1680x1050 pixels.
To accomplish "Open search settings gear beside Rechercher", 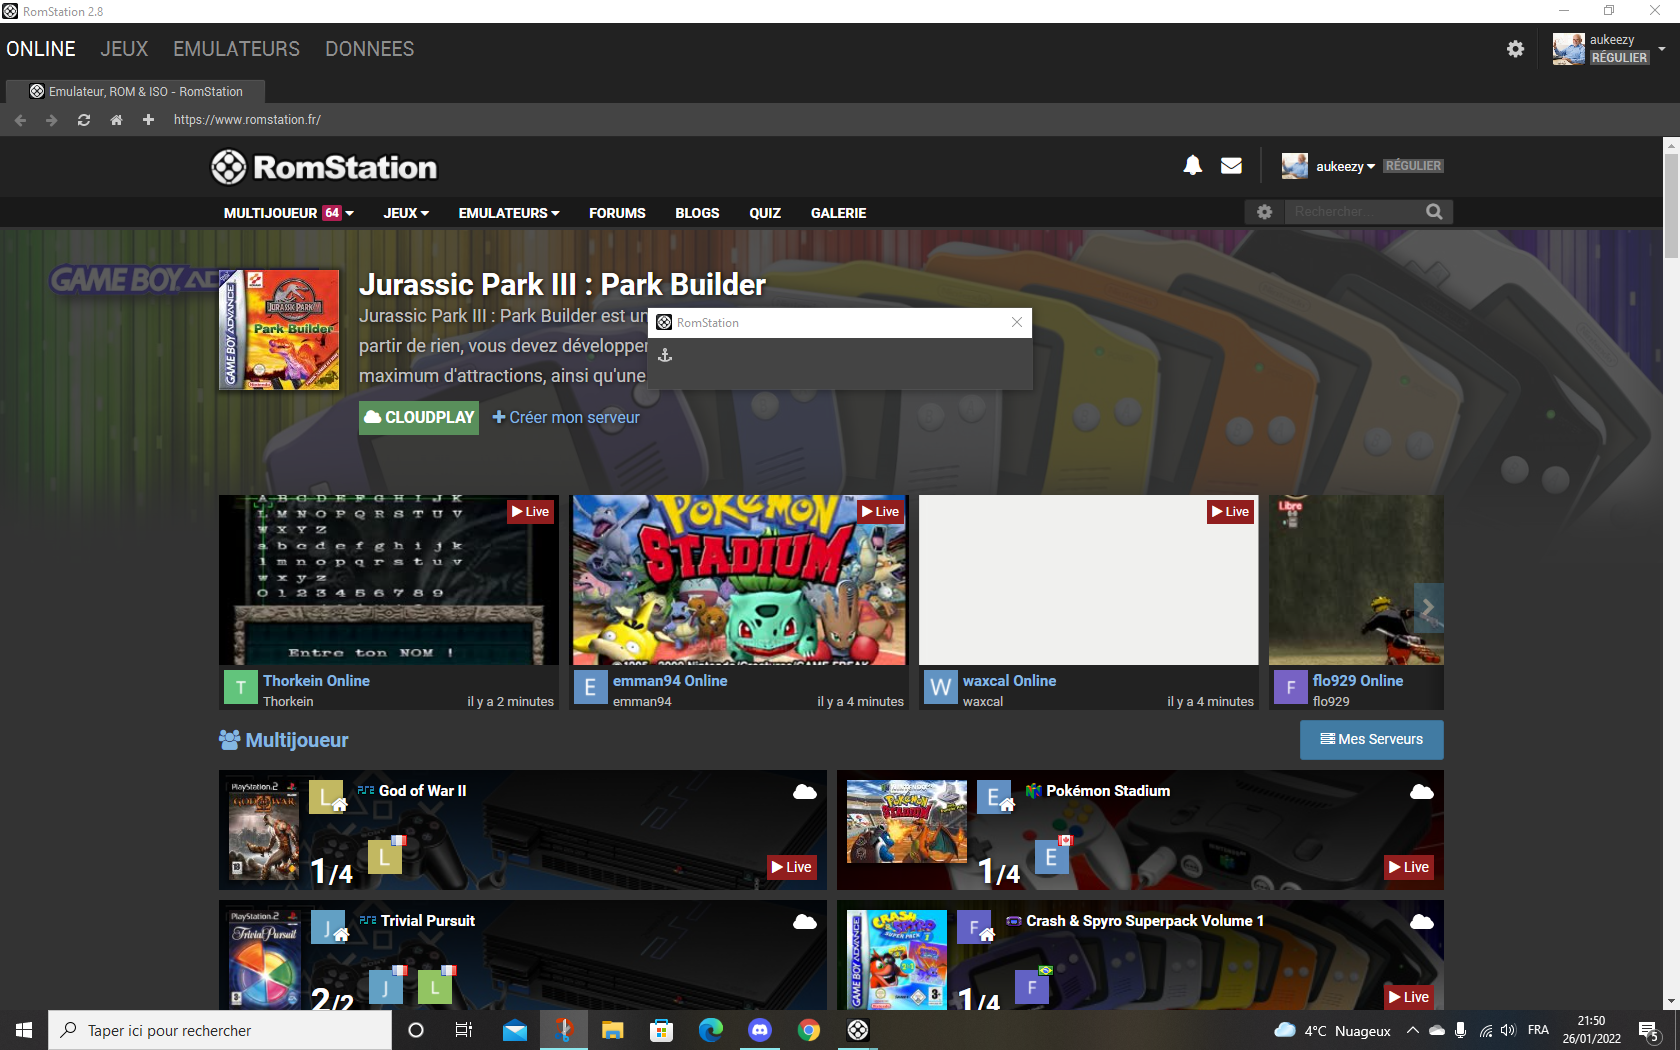I will 1264,212.
